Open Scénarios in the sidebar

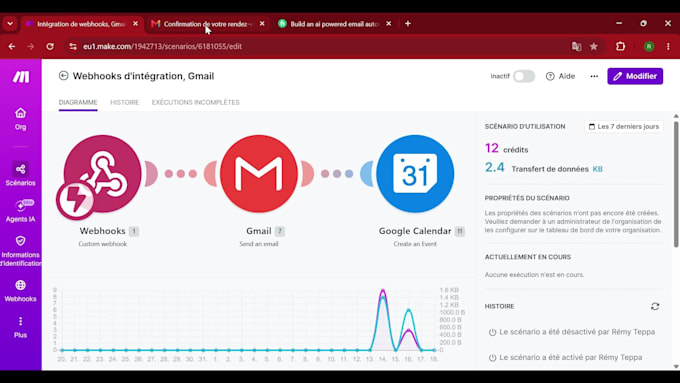click(x=20, y=174)
